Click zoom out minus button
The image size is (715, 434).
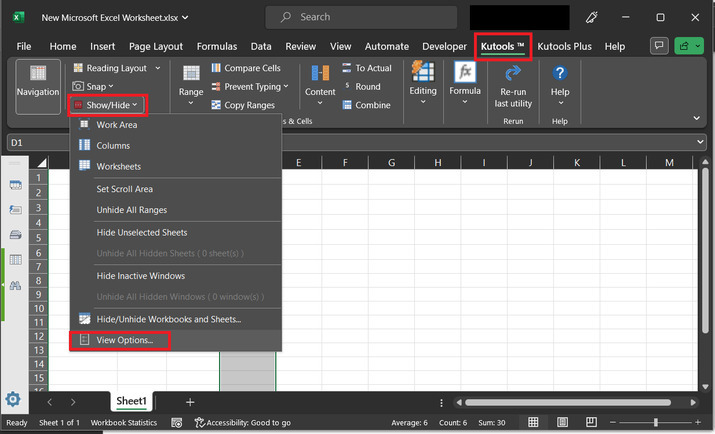pos(612,422)
